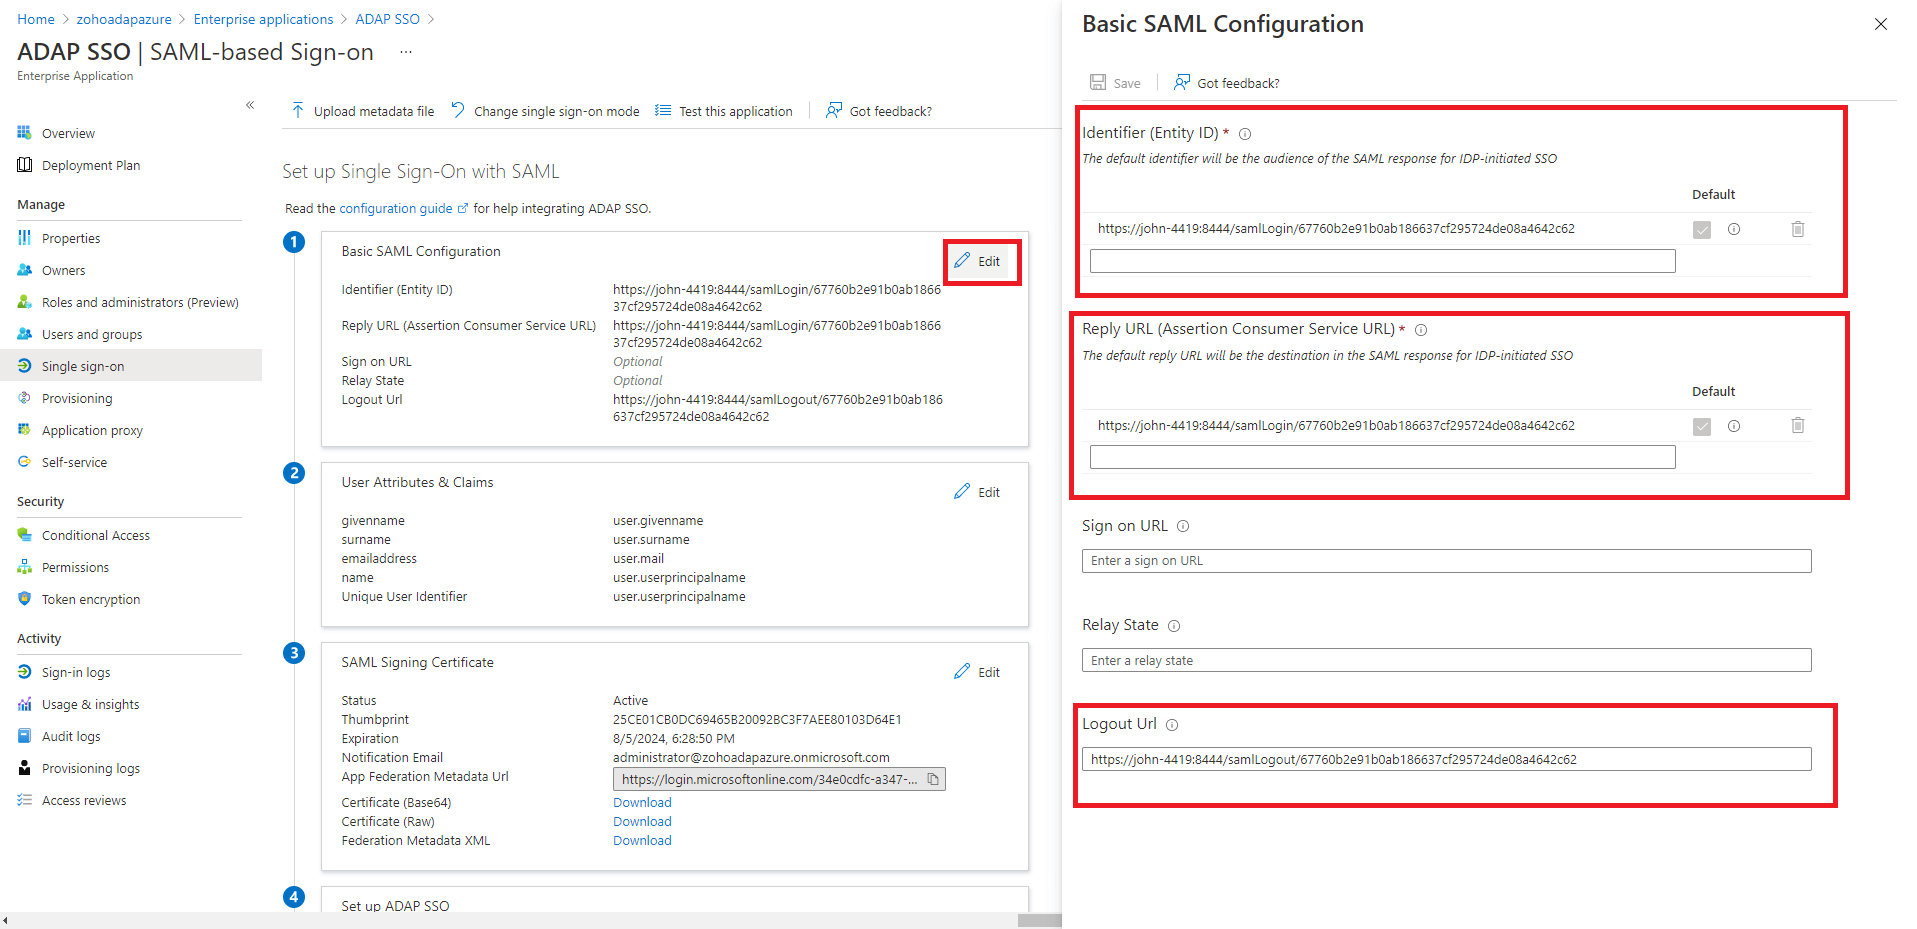
Task: Click the info icon beside Relay State
Action: 1174,626
